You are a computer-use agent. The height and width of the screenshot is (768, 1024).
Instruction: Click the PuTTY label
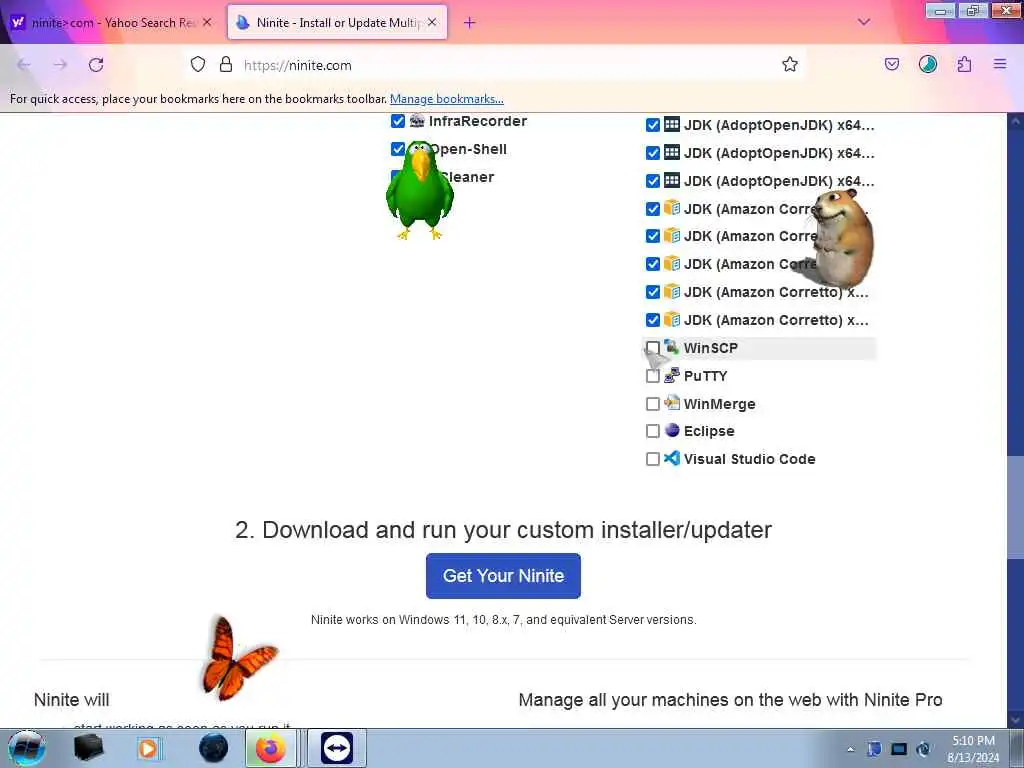coord(705,376)
